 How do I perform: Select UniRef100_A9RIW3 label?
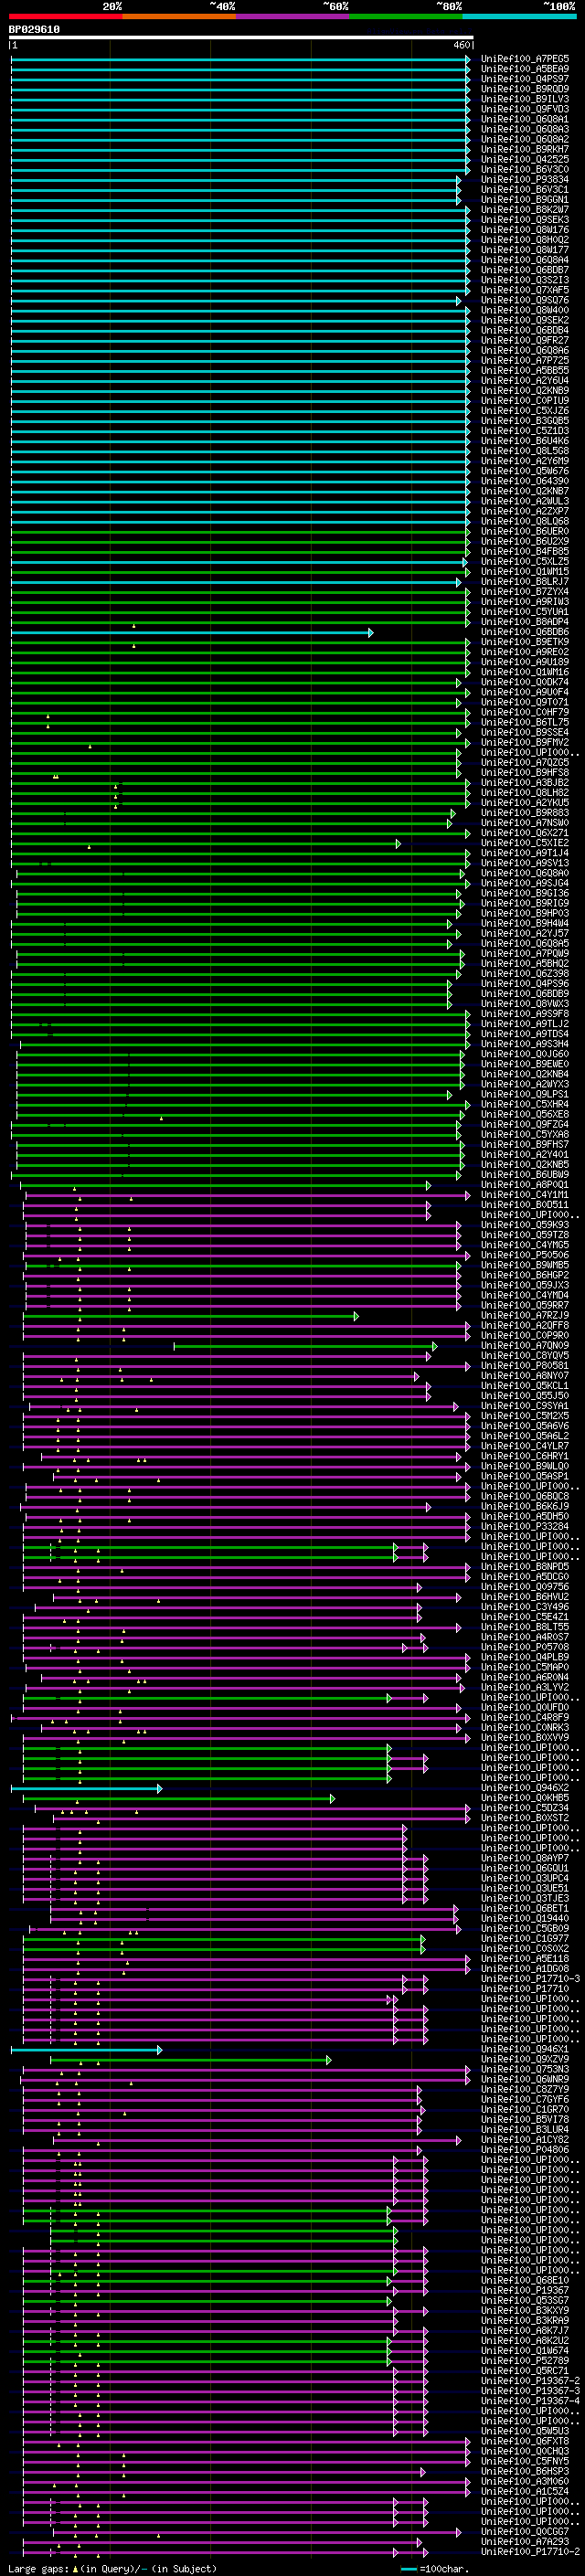(525, 602)
